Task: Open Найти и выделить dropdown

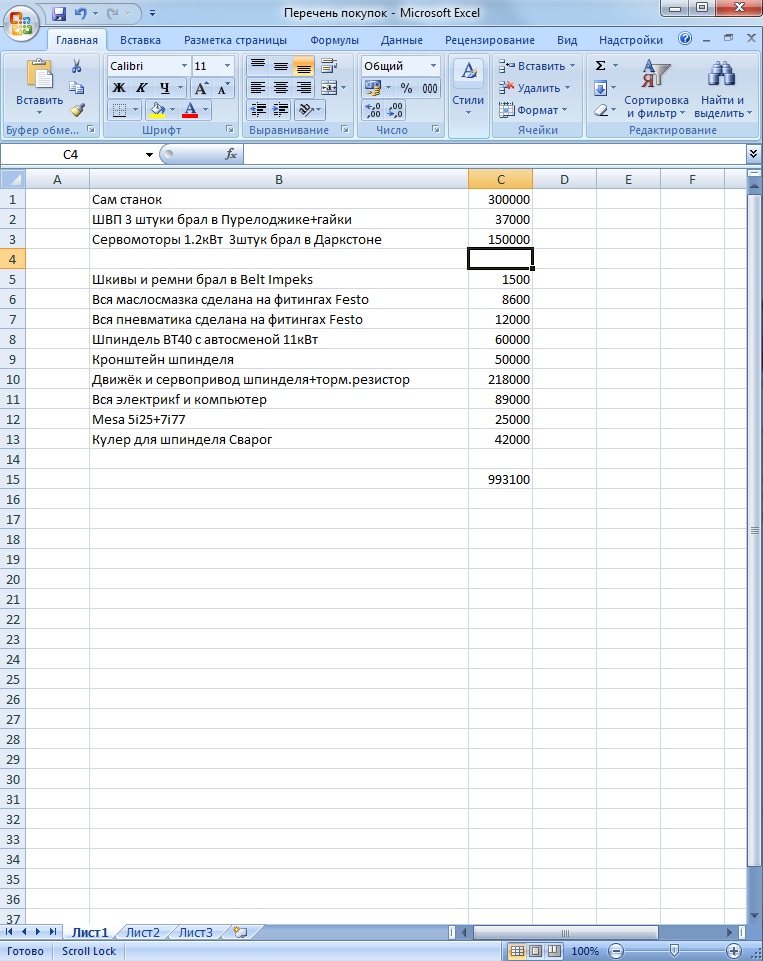Action: pos(723,89)
